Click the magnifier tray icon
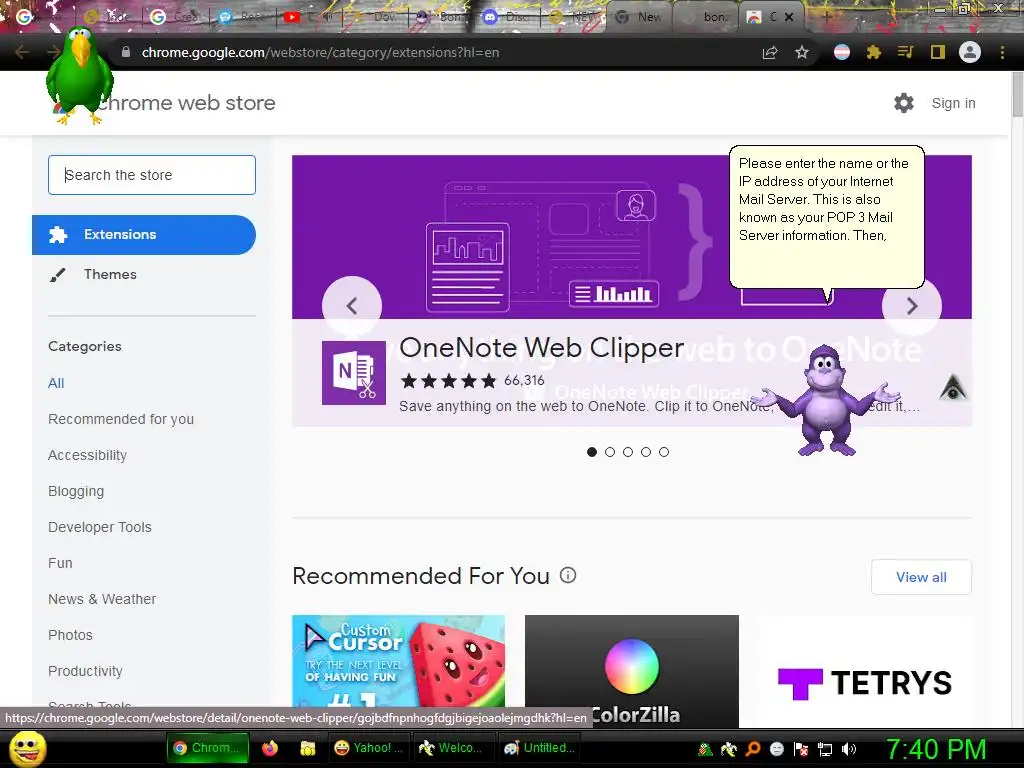Screen dimensions: 1024x768 (753, 749)
